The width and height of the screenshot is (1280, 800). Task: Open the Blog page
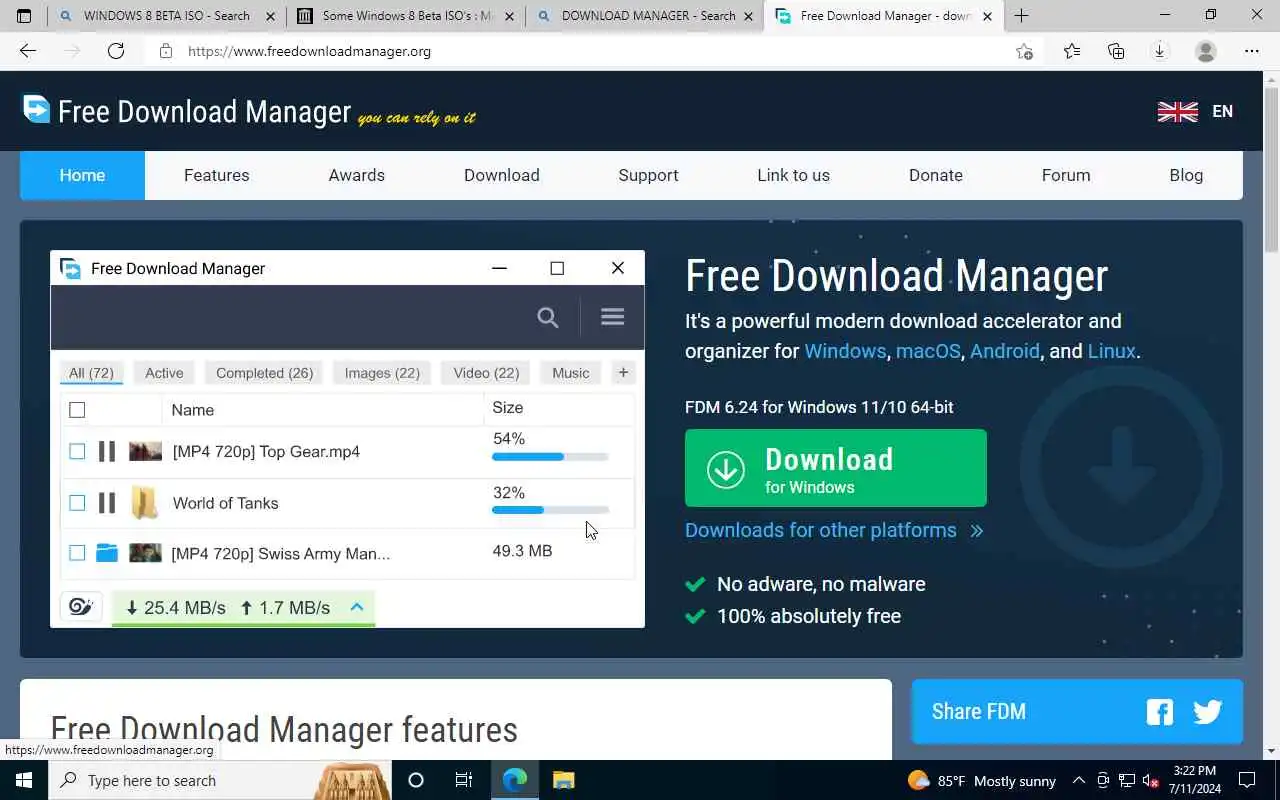pyautogui.click(x=1186, y=175)
